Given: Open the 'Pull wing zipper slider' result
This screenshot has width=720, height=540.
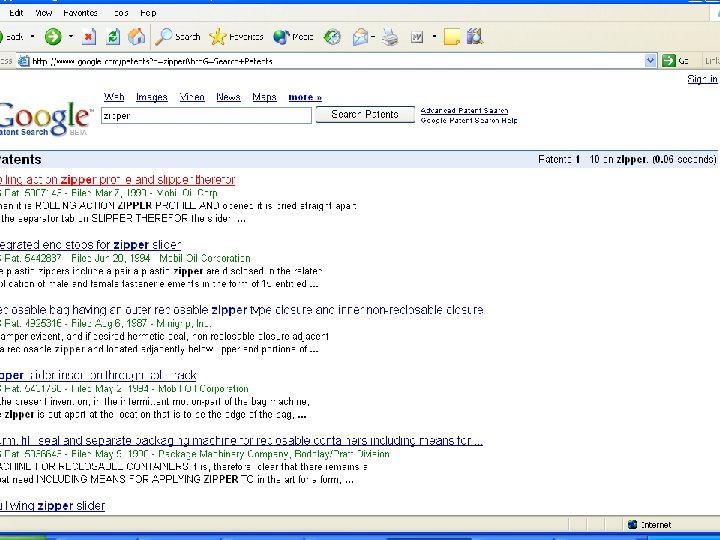Looking at the screenshot, I should [x=52, y=506].
